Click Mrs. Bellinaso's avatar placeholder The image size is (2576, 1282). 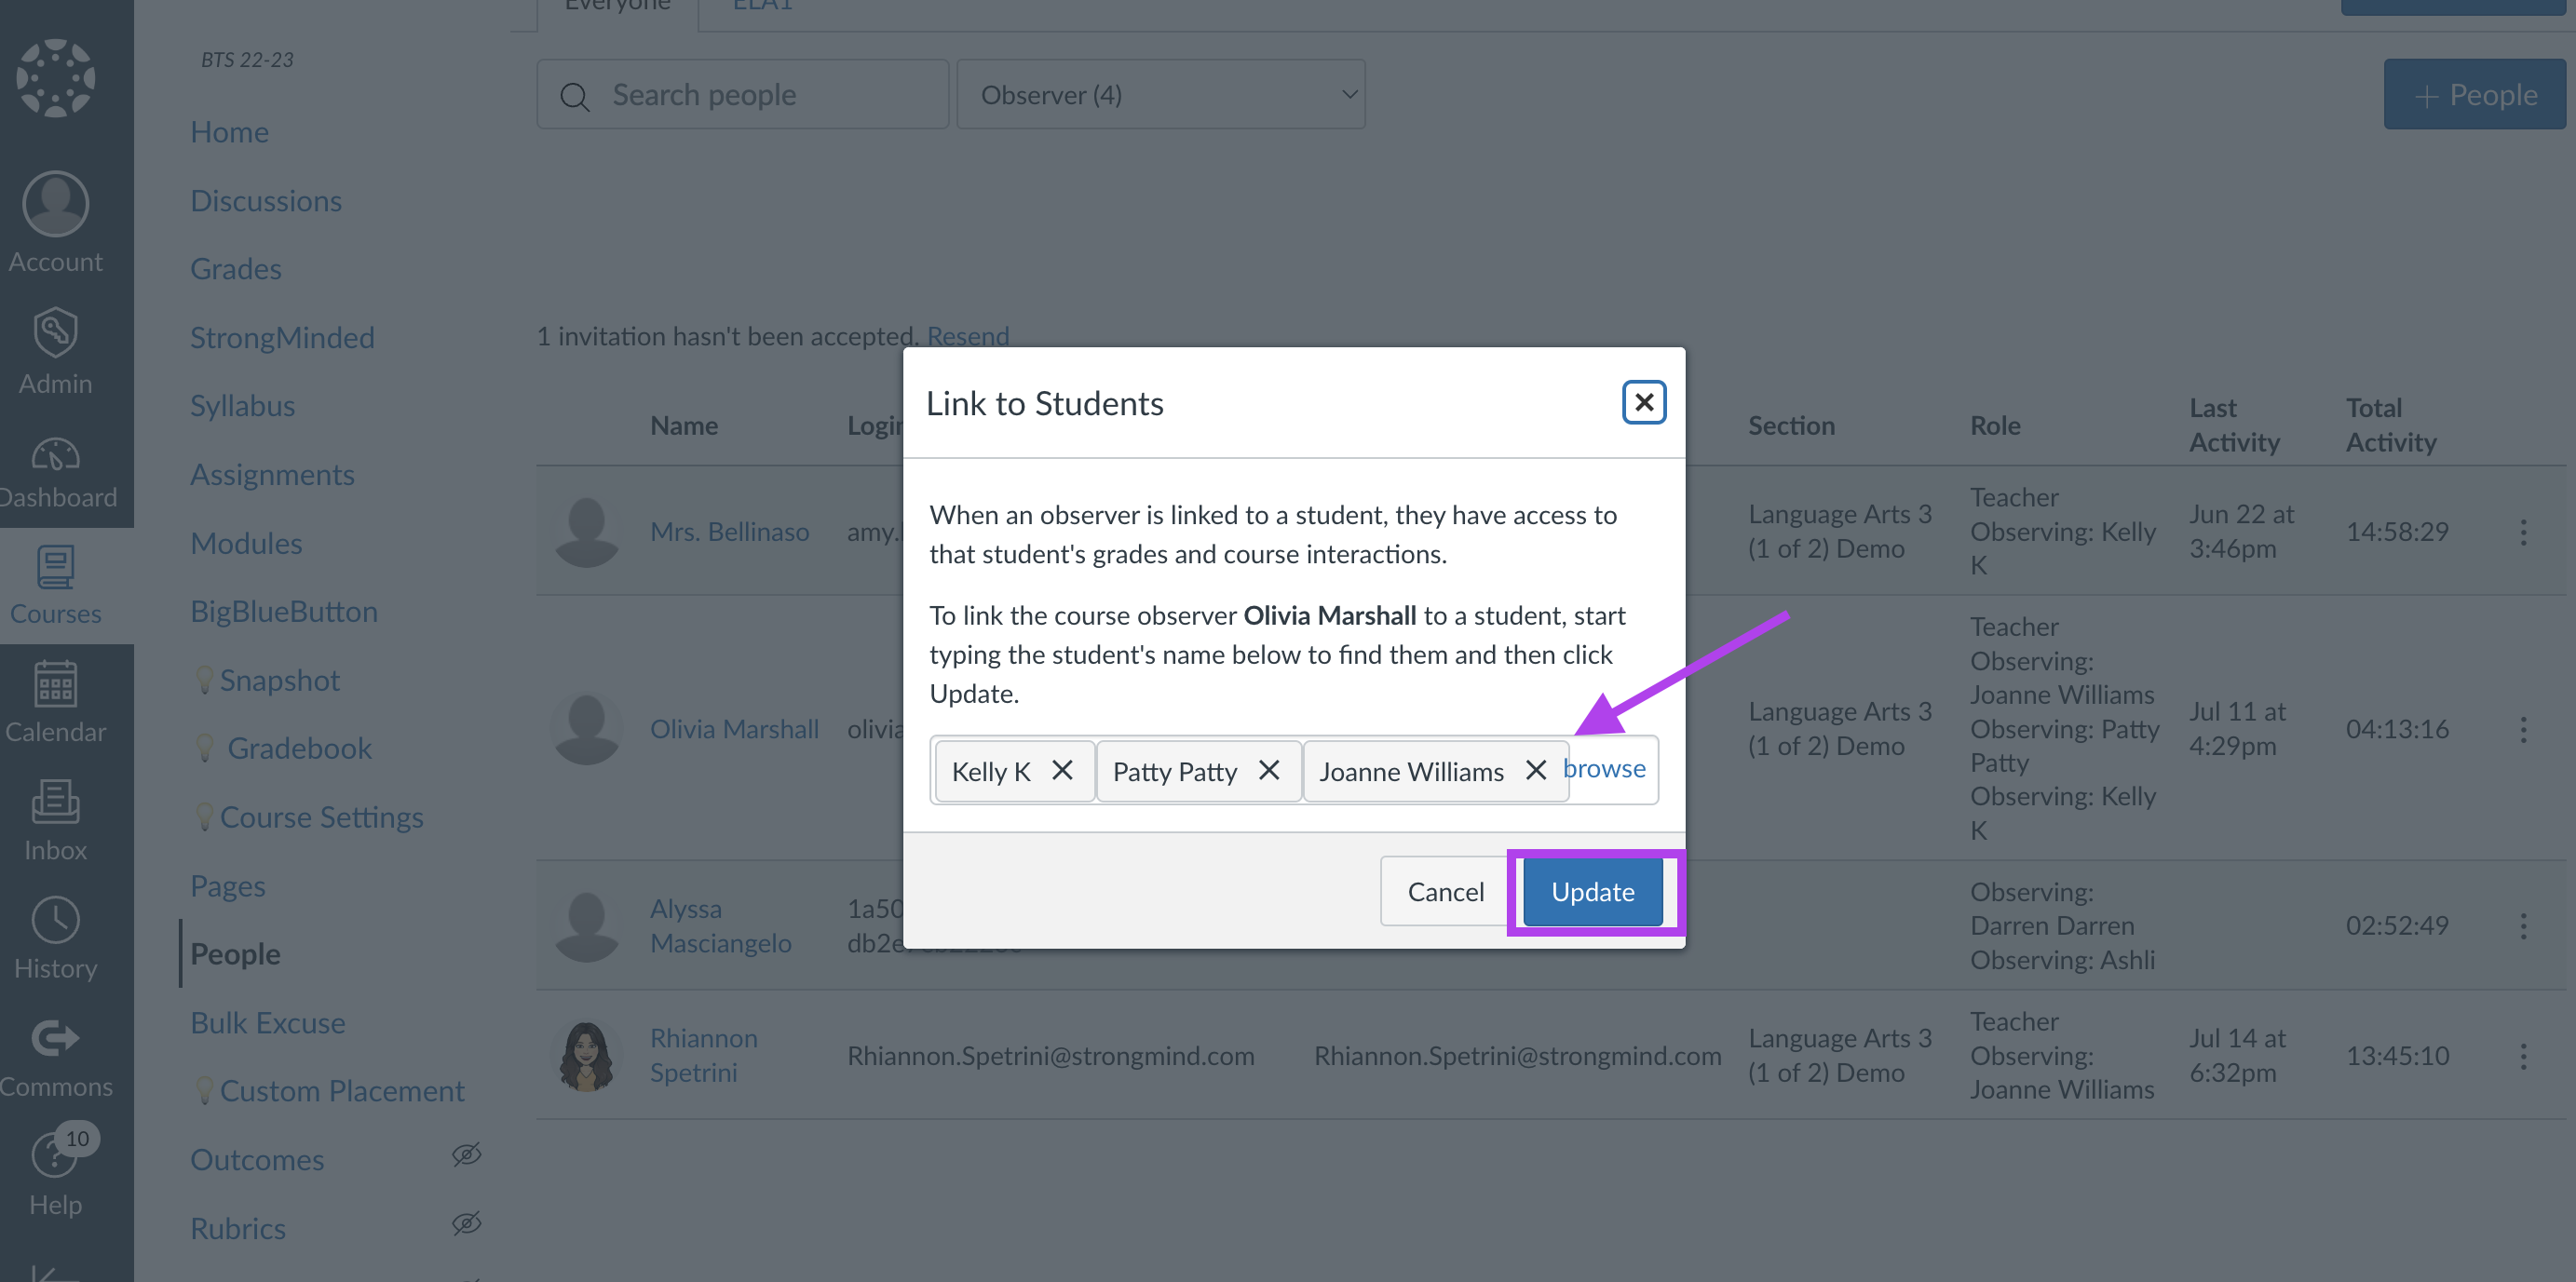click(586, 532)
